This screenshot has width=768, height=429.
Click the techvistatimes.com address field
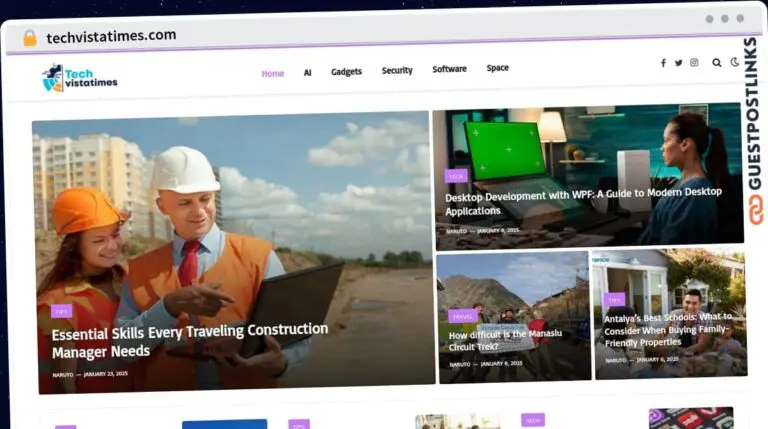pos(111,36)
